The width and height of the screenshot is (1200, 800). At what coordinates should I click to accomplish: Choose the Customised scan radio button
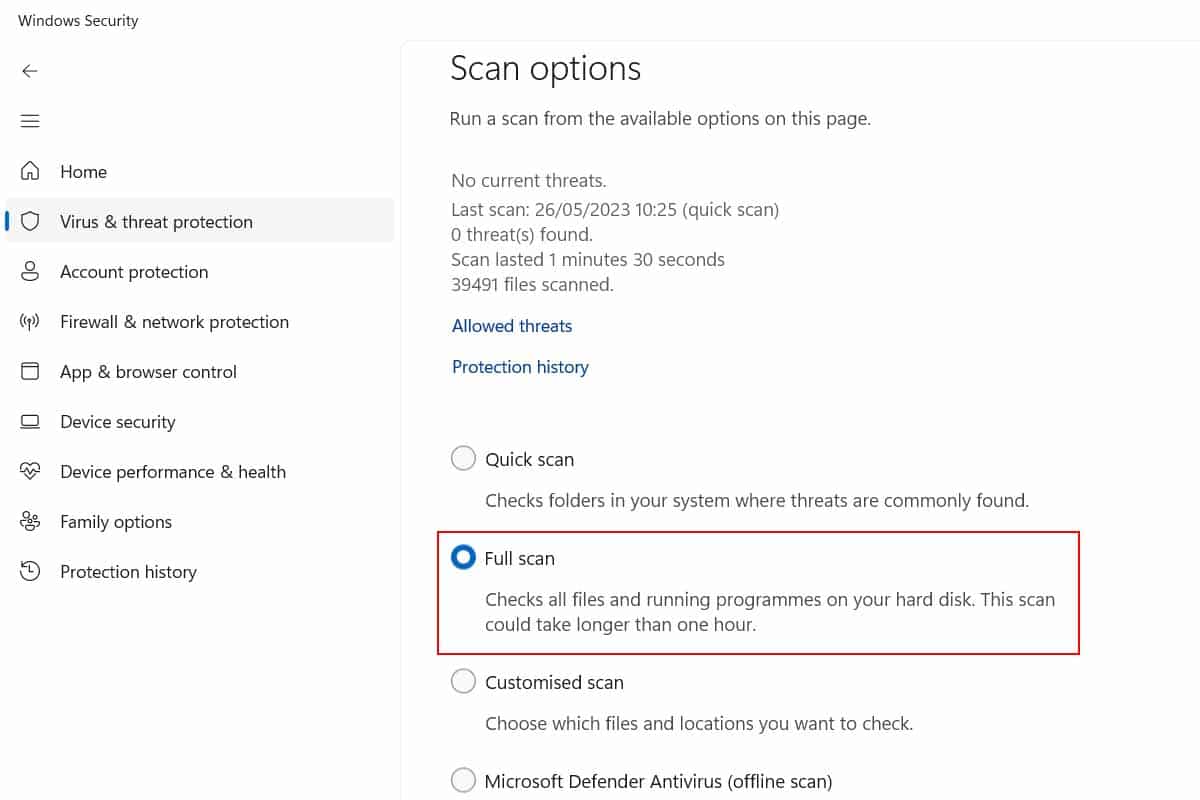click(463, 682)
